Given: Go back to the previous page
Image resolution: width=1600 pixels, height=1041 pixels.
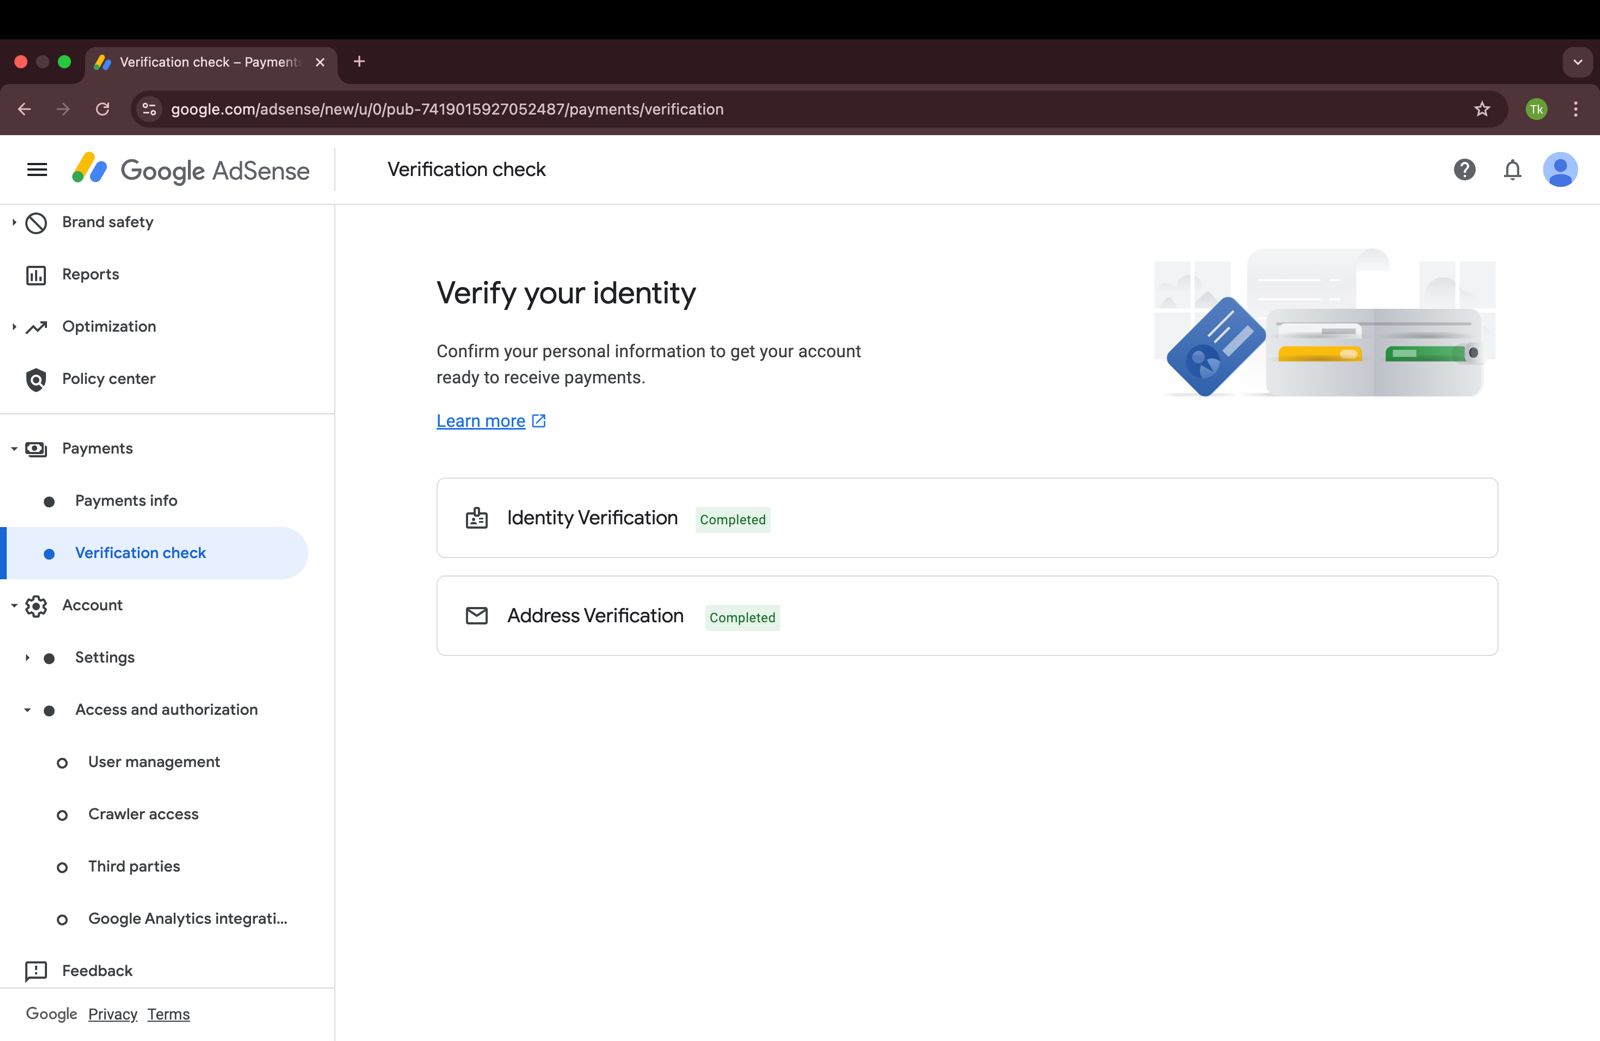Looking at the screenshot, I should (25, 109).
